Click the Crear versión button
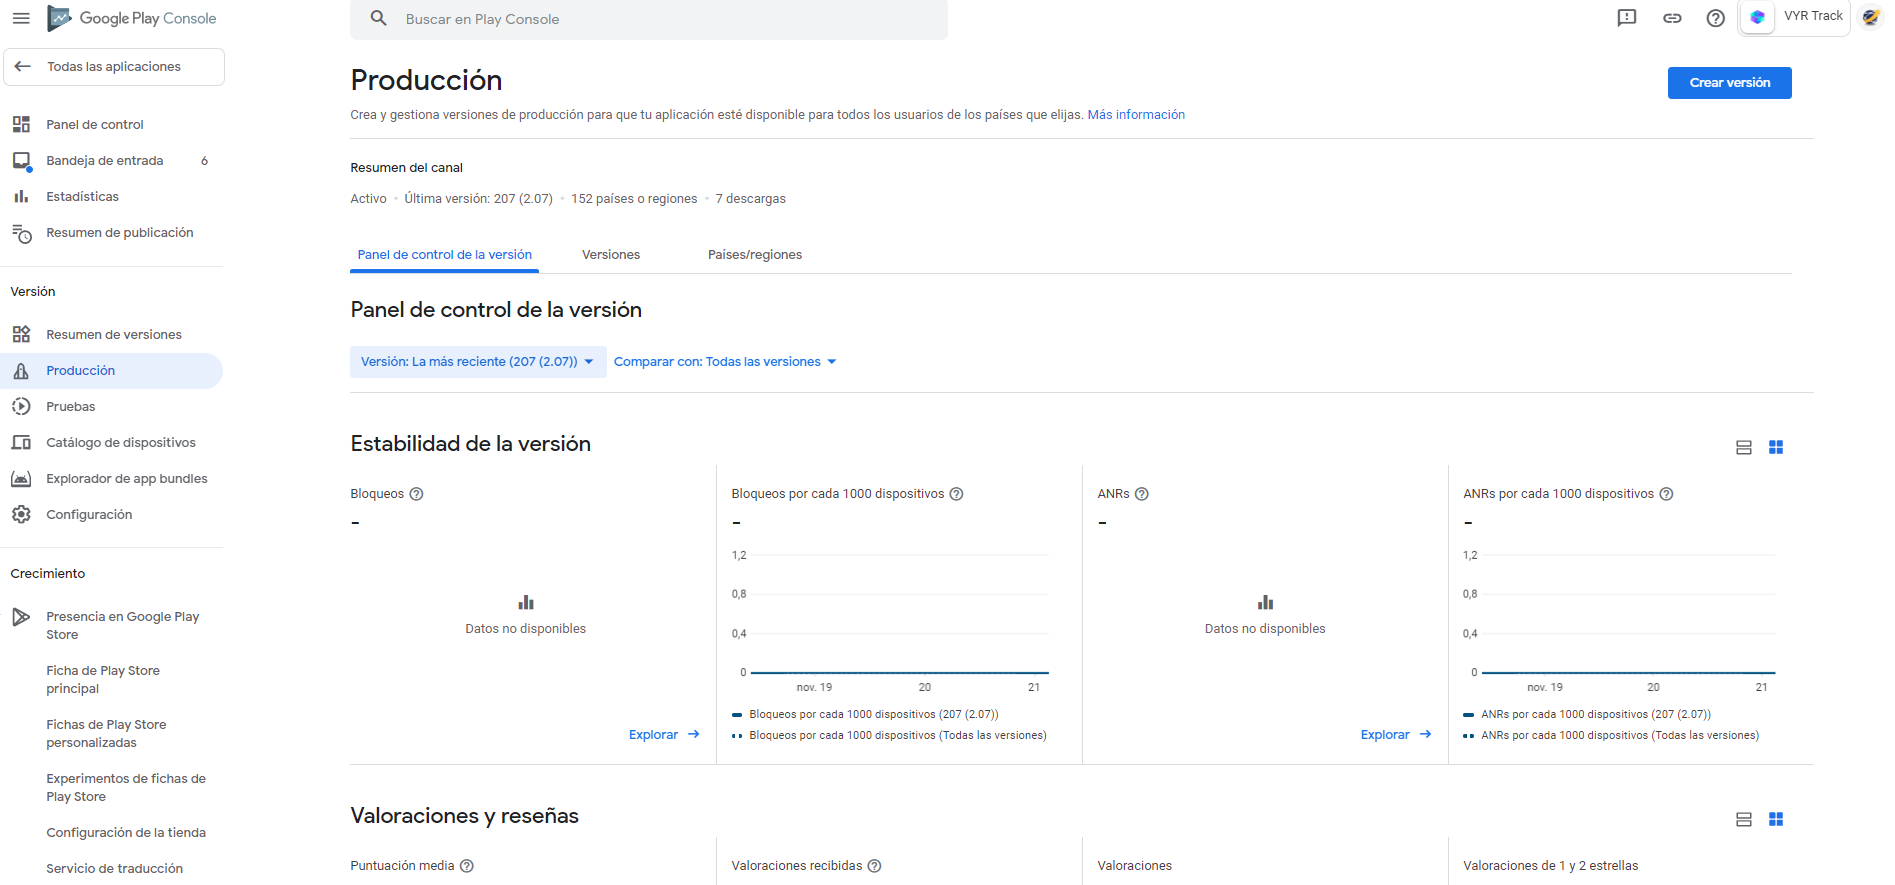 (1729, 83)
